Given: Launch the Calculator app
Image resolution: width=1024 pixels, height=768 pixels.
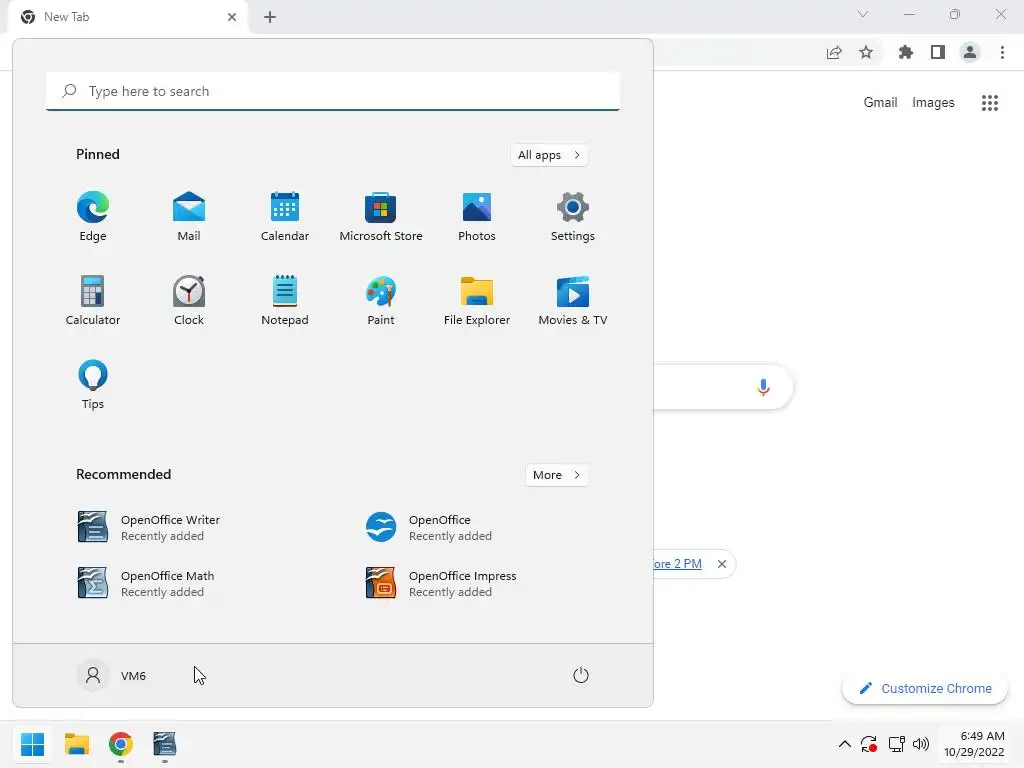Looking at the screenshot, I should (93, 300).
